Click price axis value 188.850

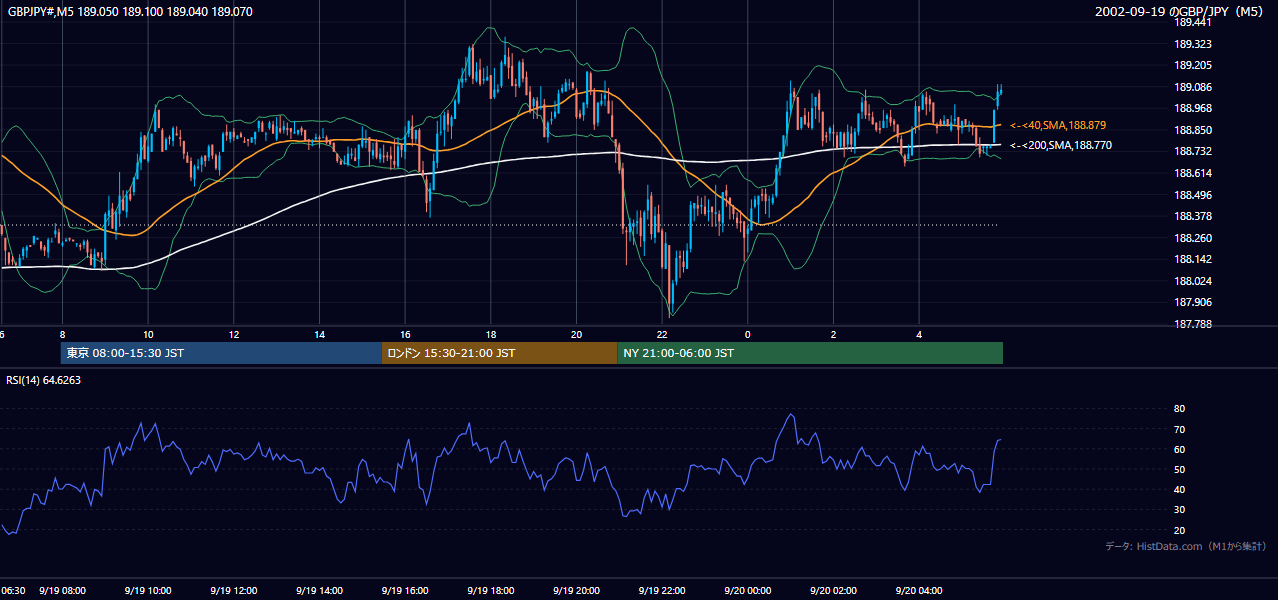pos(1193,130)
